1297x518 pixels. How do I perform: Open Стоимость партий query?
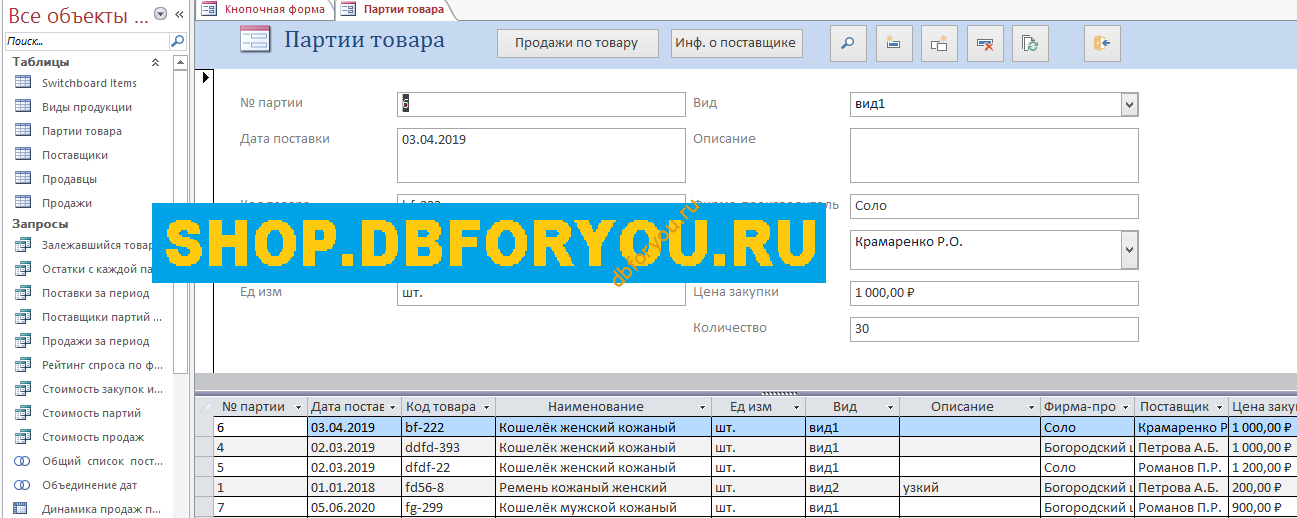click(x=91, y=413)
